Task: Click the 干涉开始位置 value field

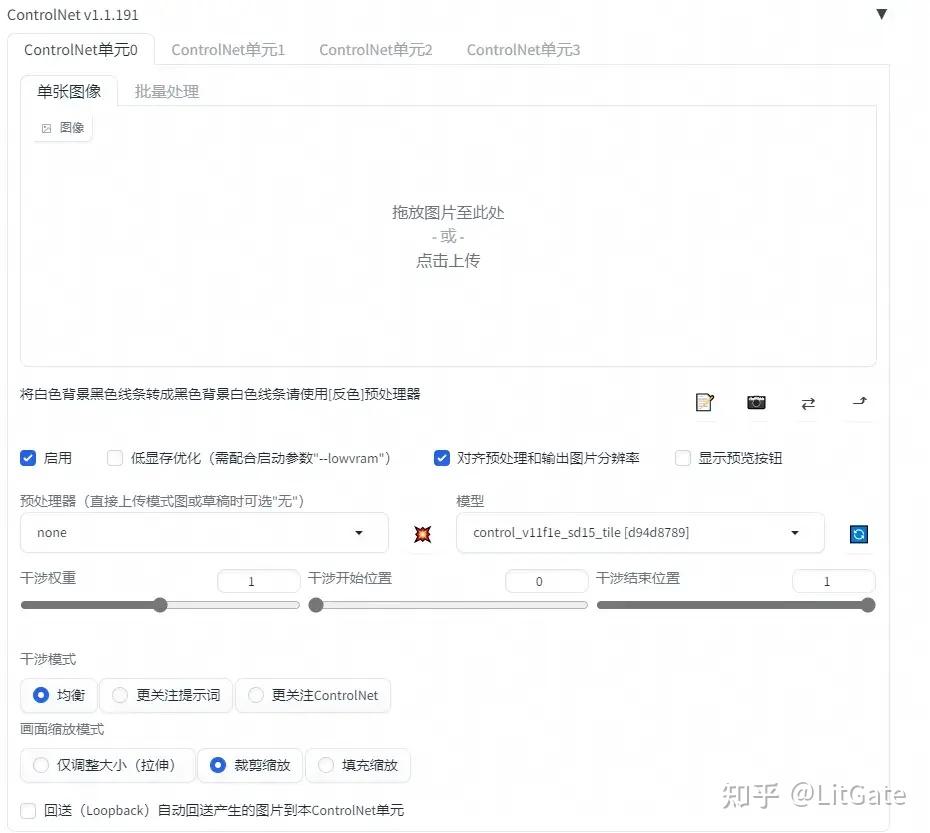Action: coord(546,580)
